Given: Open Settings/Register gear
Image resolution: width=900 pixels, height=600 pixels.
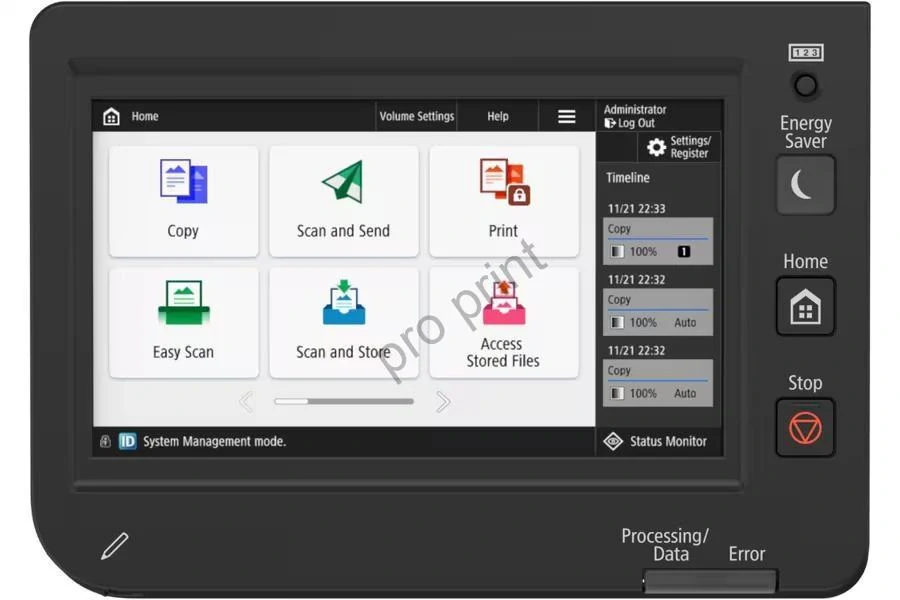Looking at the screenshot, I should [x=680, y=147].
